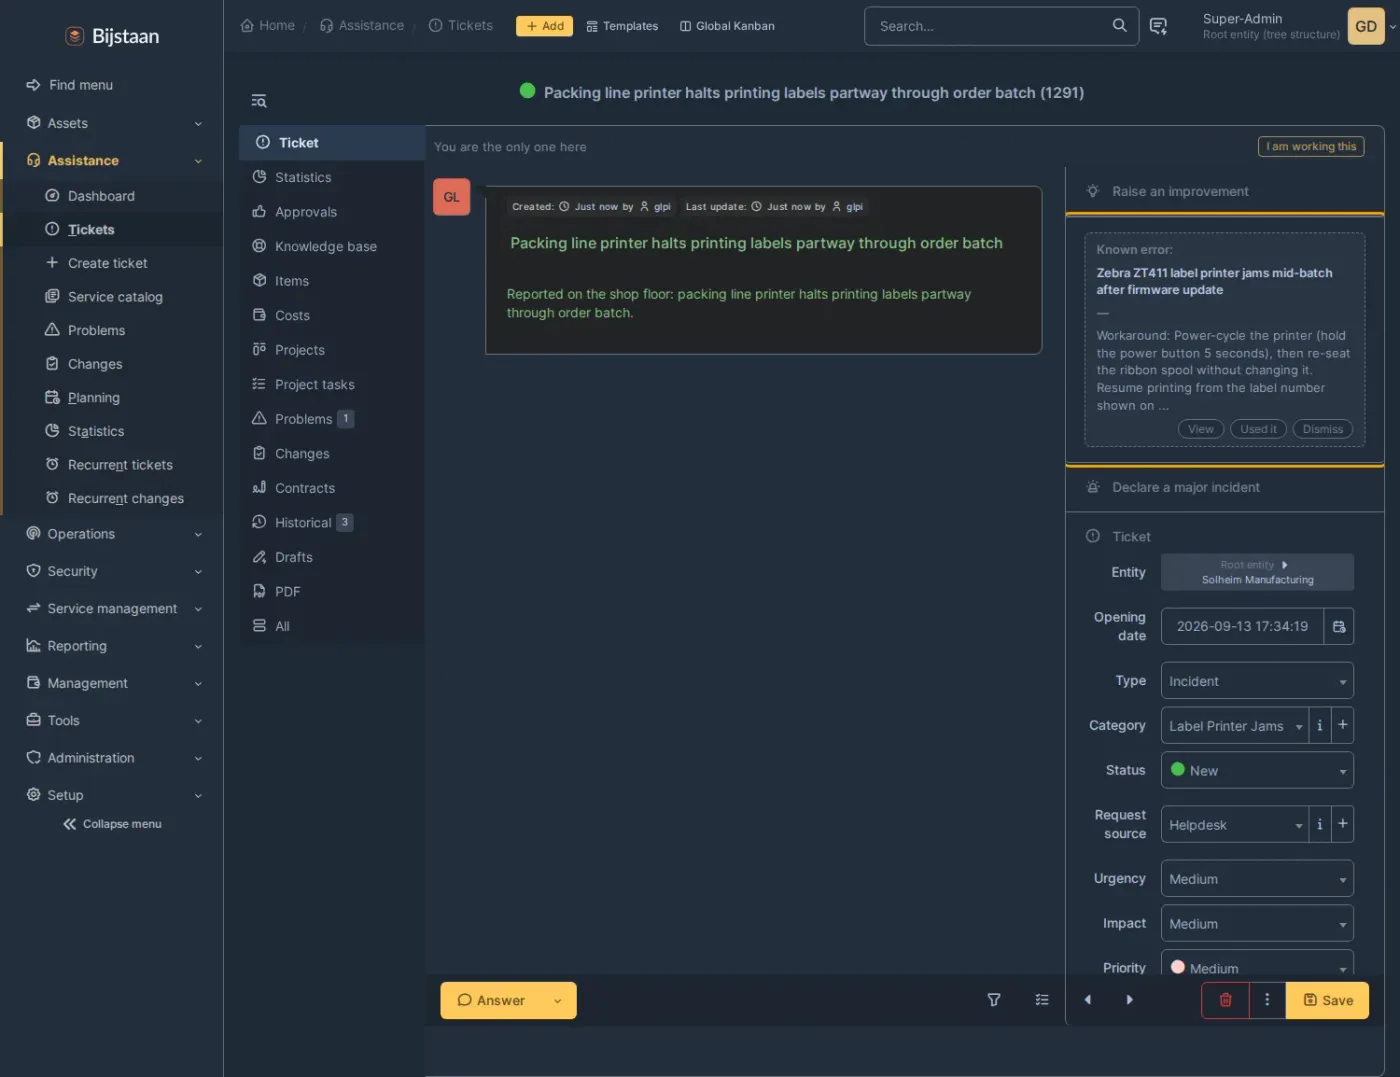Open the saved searches chat icon
This screenshot has width=1400, height=1077.
coord(1158,26)
